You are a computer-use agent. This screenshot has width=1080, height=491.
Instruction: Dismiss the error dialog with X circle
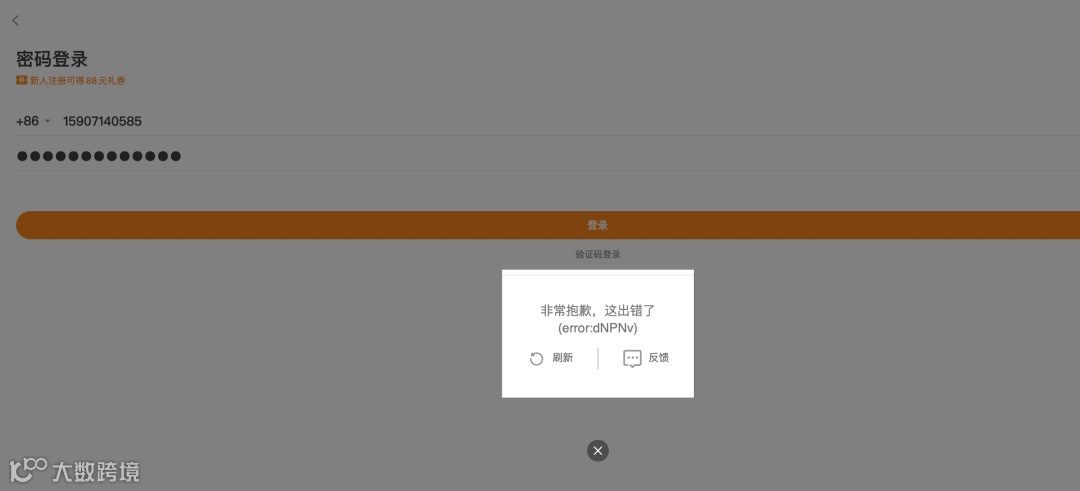point(598,450)
